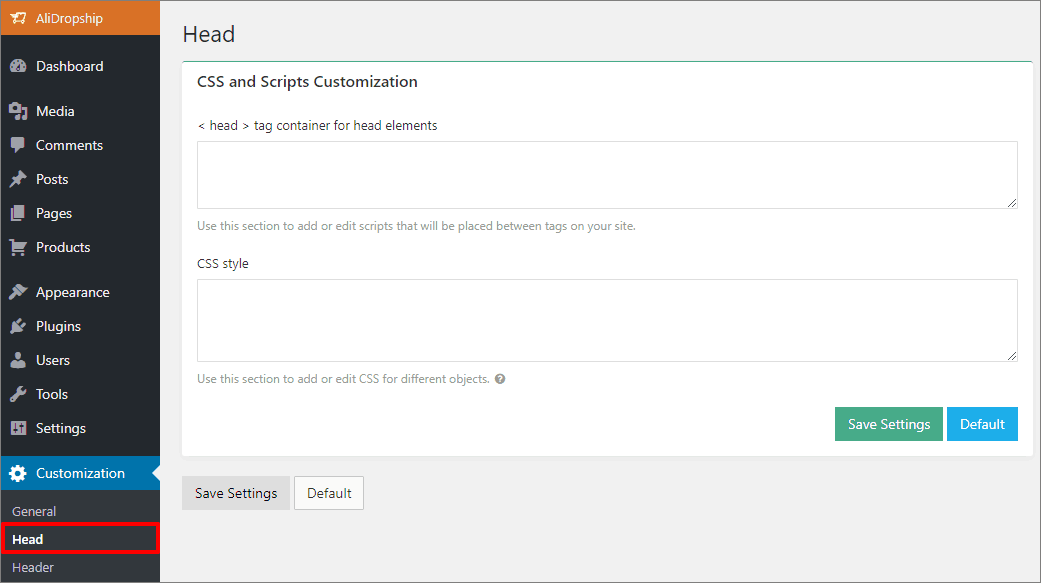Click the 'CSS style' field label
Image resolution: width=1041 pixels, height=583 pixels.
point(222,264)
